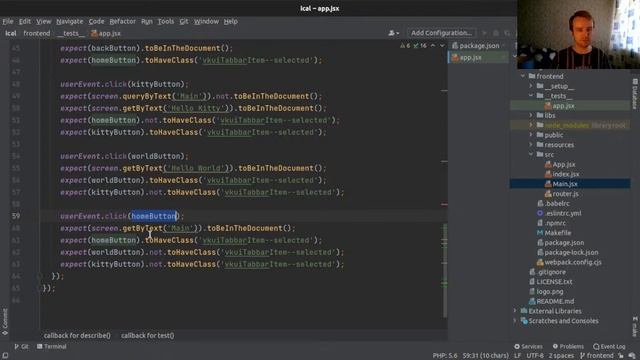The image size is (640, 360).
Task: Select .babelrc file icon
Action: pyautogui.click(x=540, y=203)
